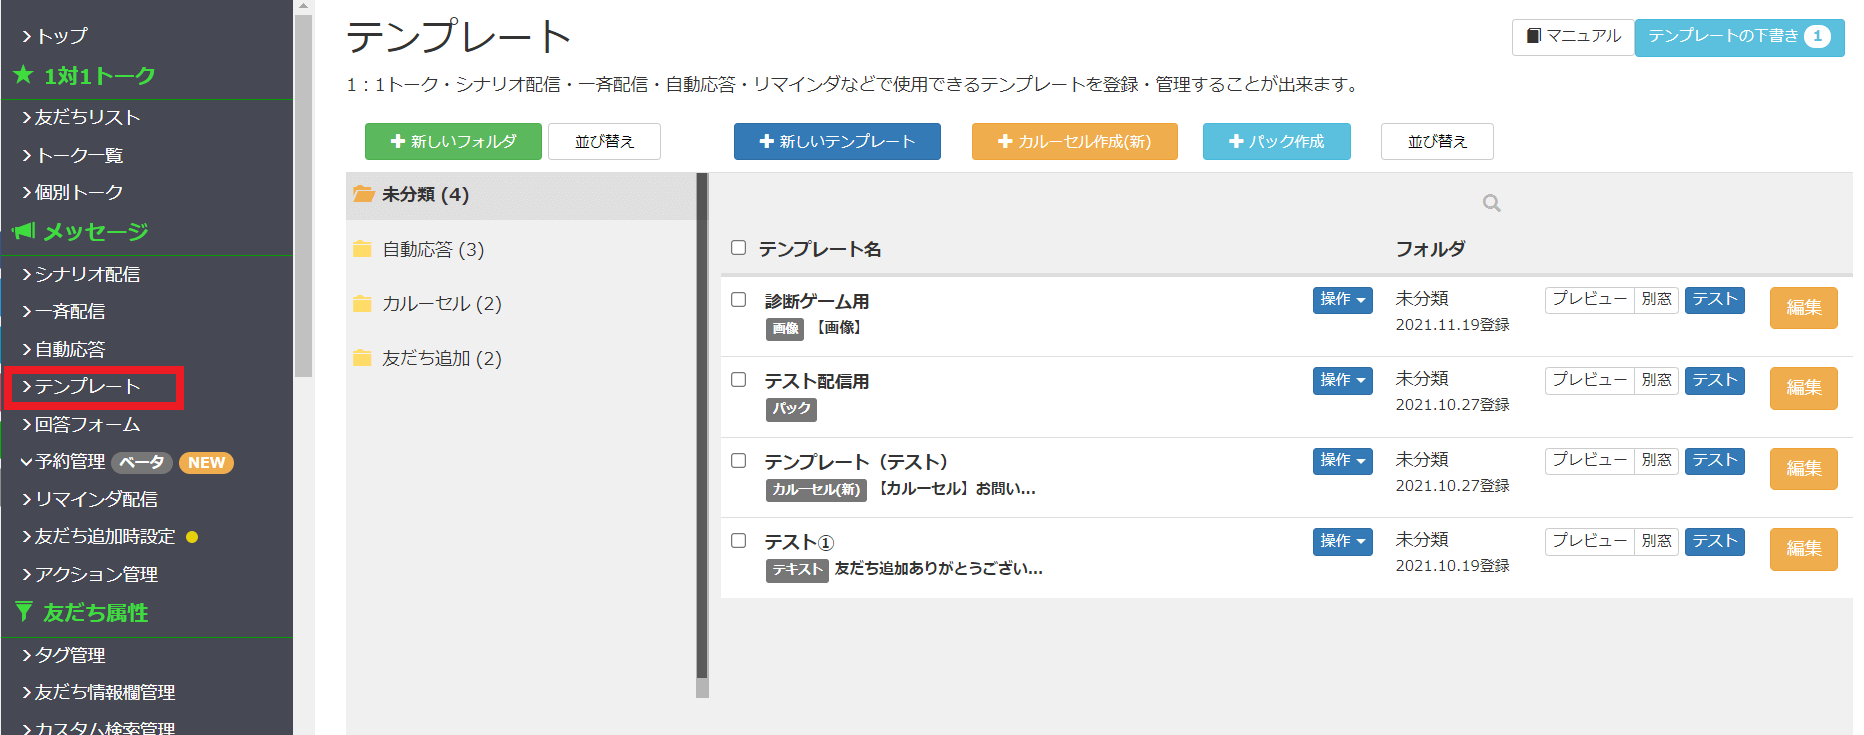Collapse the 予約管理 sidebar section
The height and width of the screenshot is (735, 1864).
click(63, 462)
